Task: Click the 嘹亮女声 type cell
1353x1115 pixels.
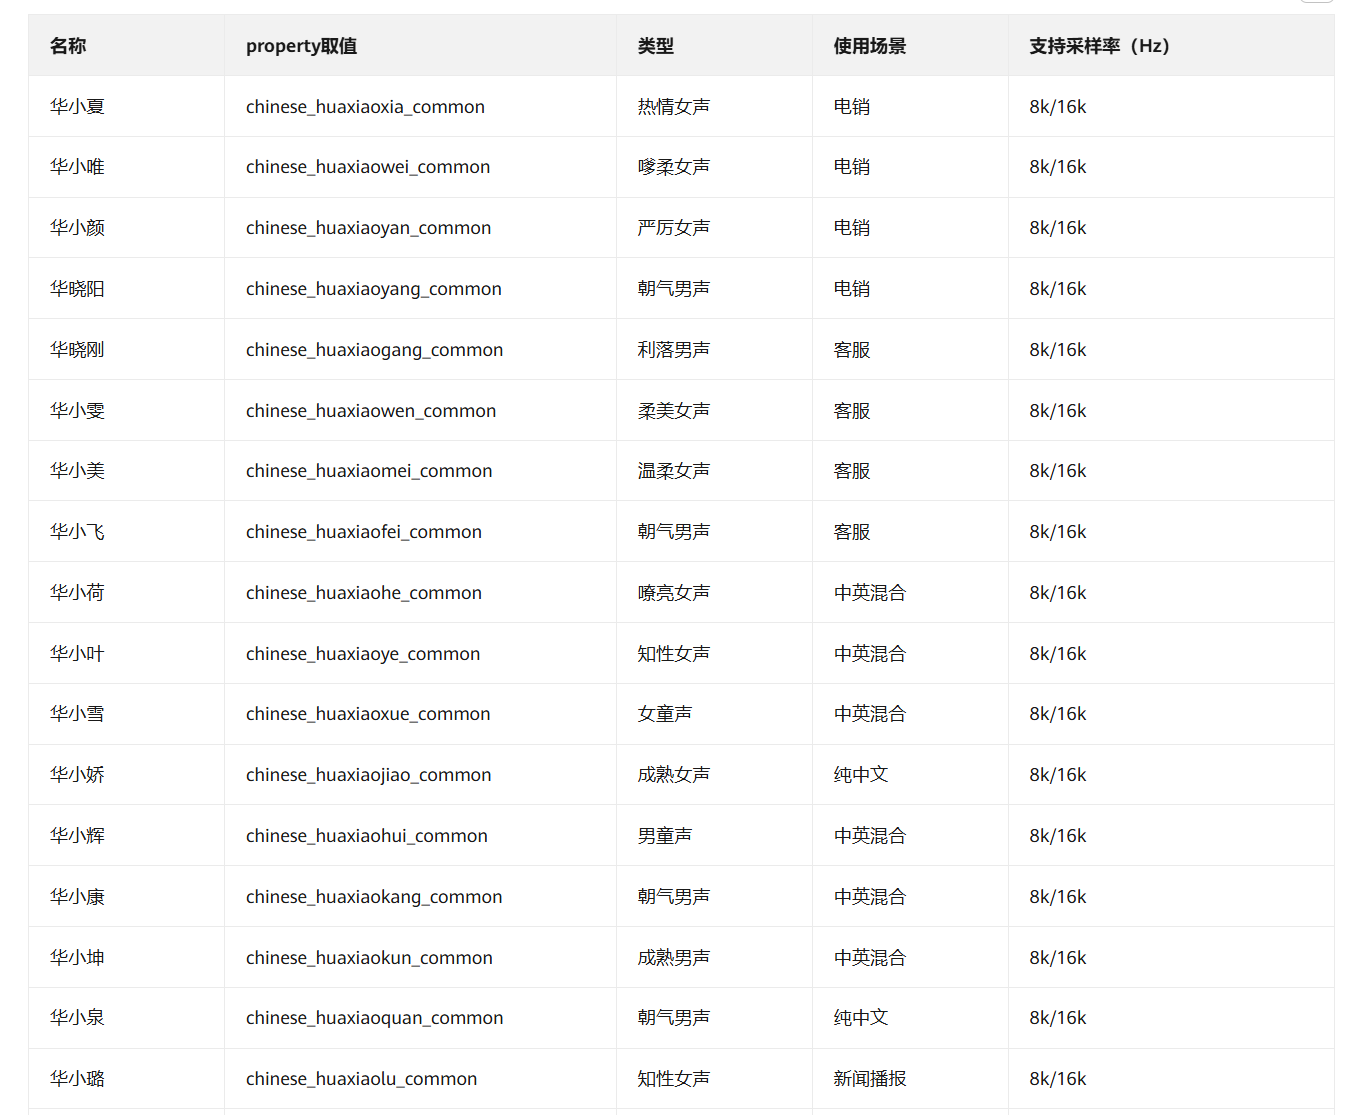Action: (674, 593)
